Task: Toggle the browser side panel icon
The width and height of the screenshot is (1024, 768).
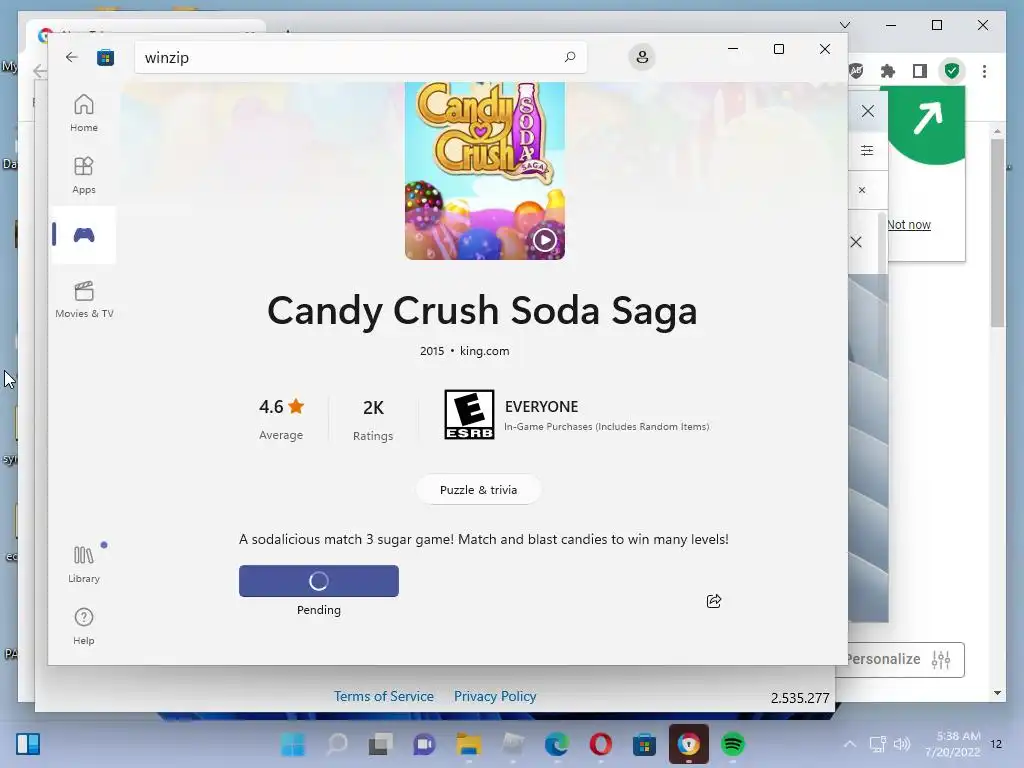Action: 920,71
